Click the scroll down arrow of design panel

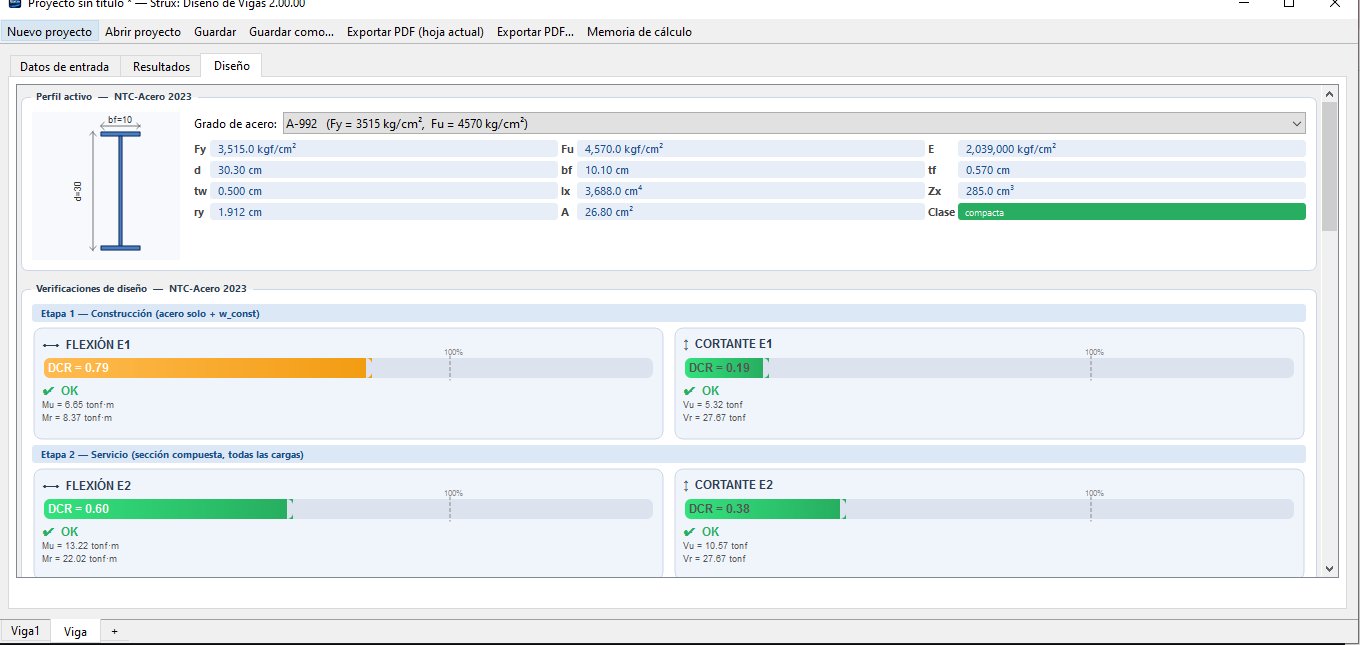click(x=1329, y=568)
